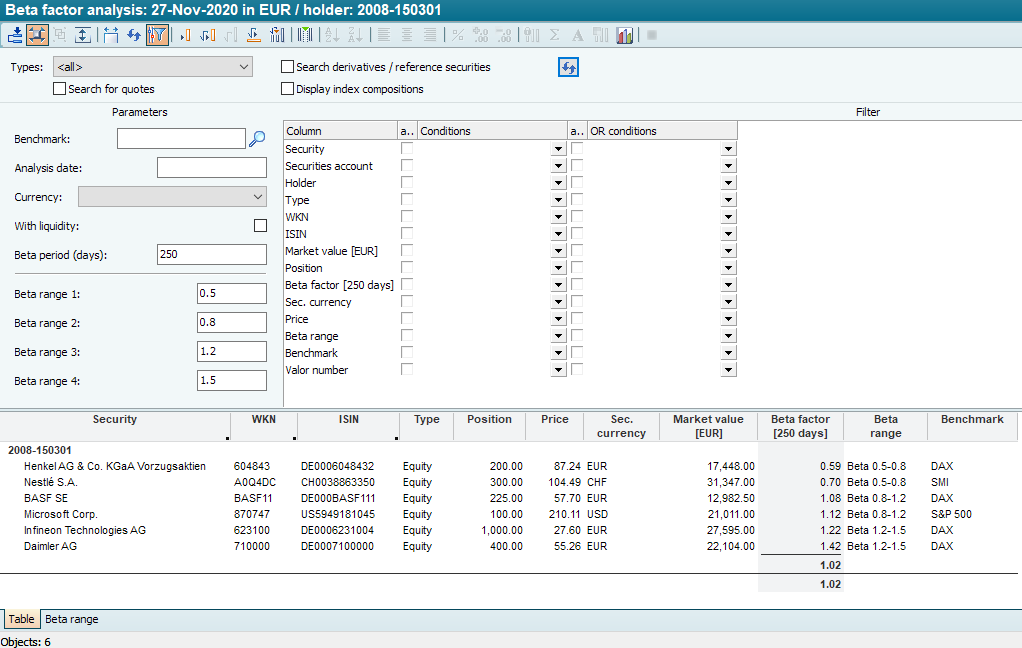
Task: Select the Table tab
Action: pos(21,620)
